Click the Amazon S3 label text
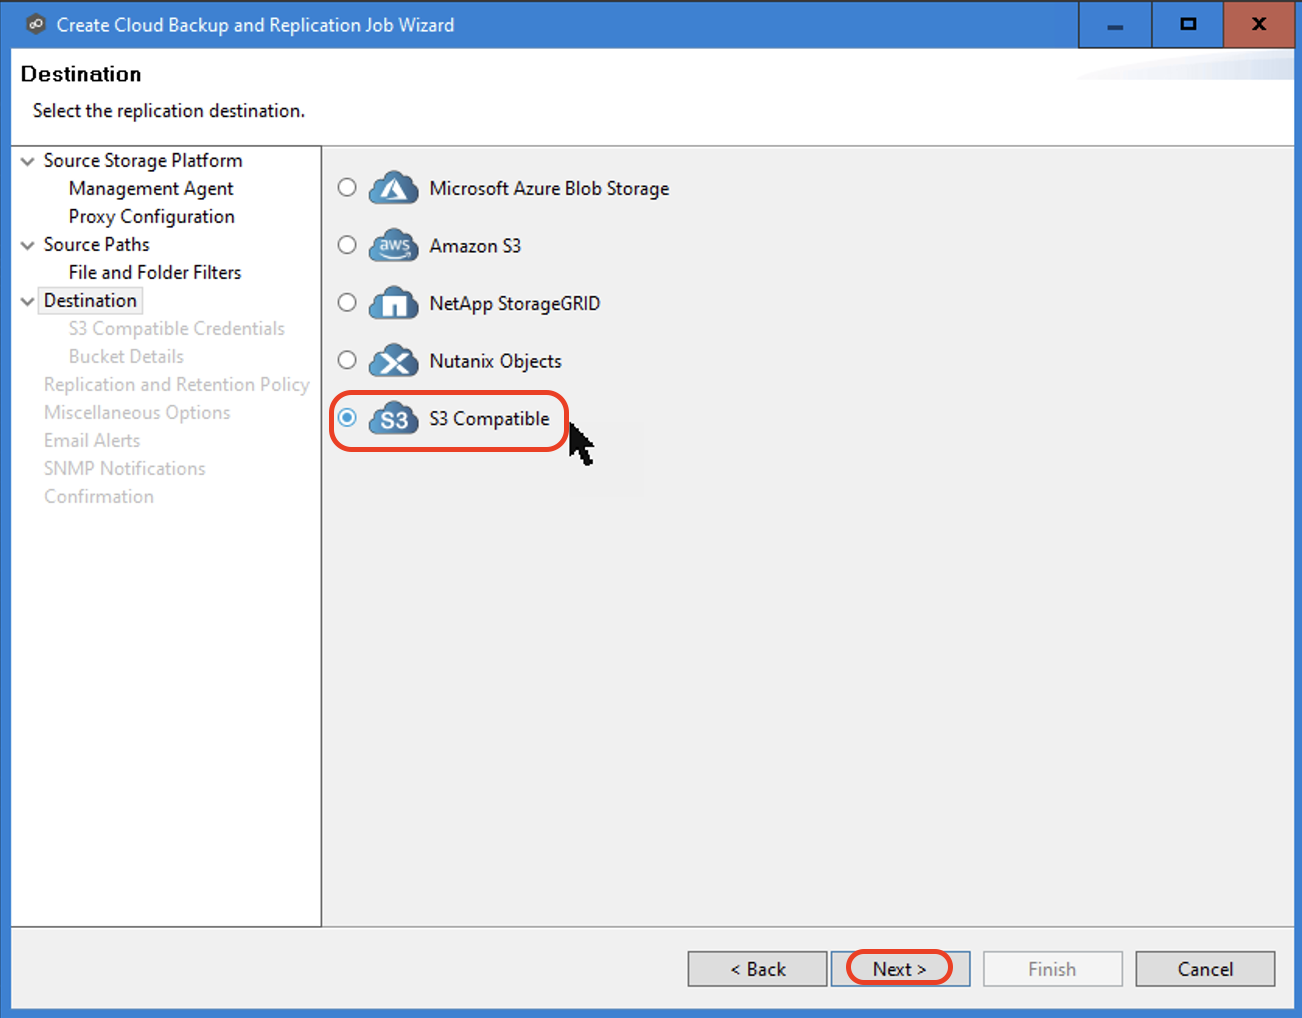This screenshot has height=1018, width=1302. pos(475,246)
